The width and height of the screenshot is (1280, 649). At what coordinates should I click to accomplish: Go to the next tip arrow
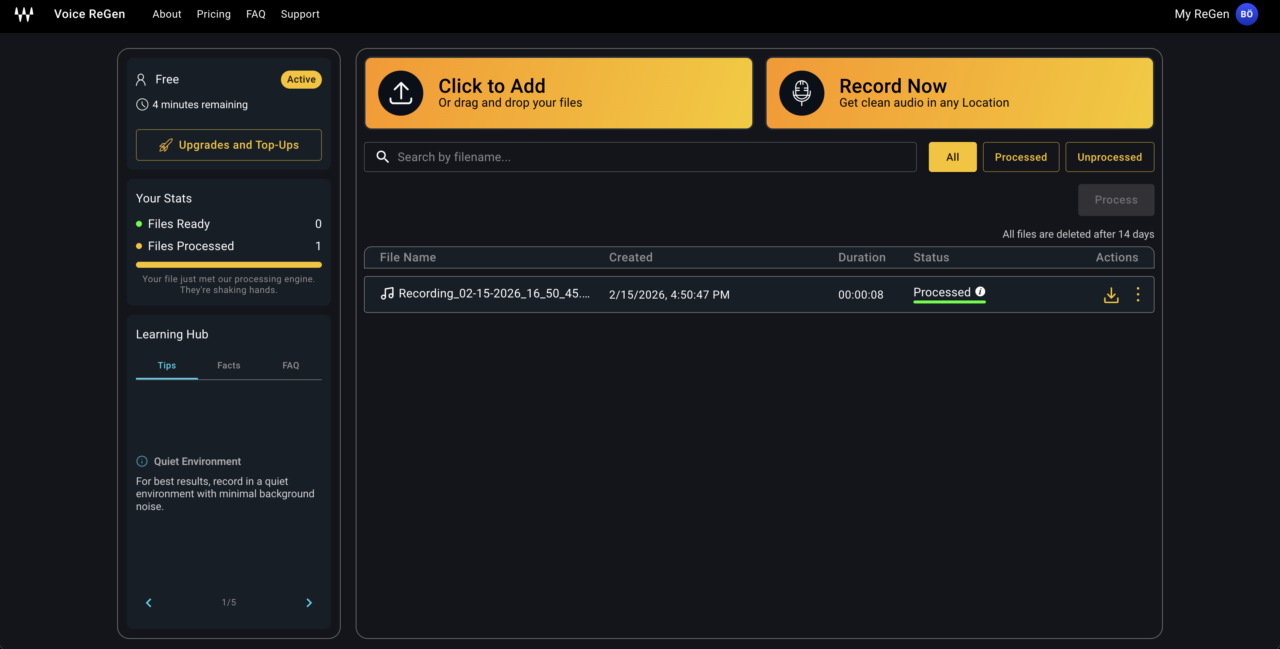[309, 603]
